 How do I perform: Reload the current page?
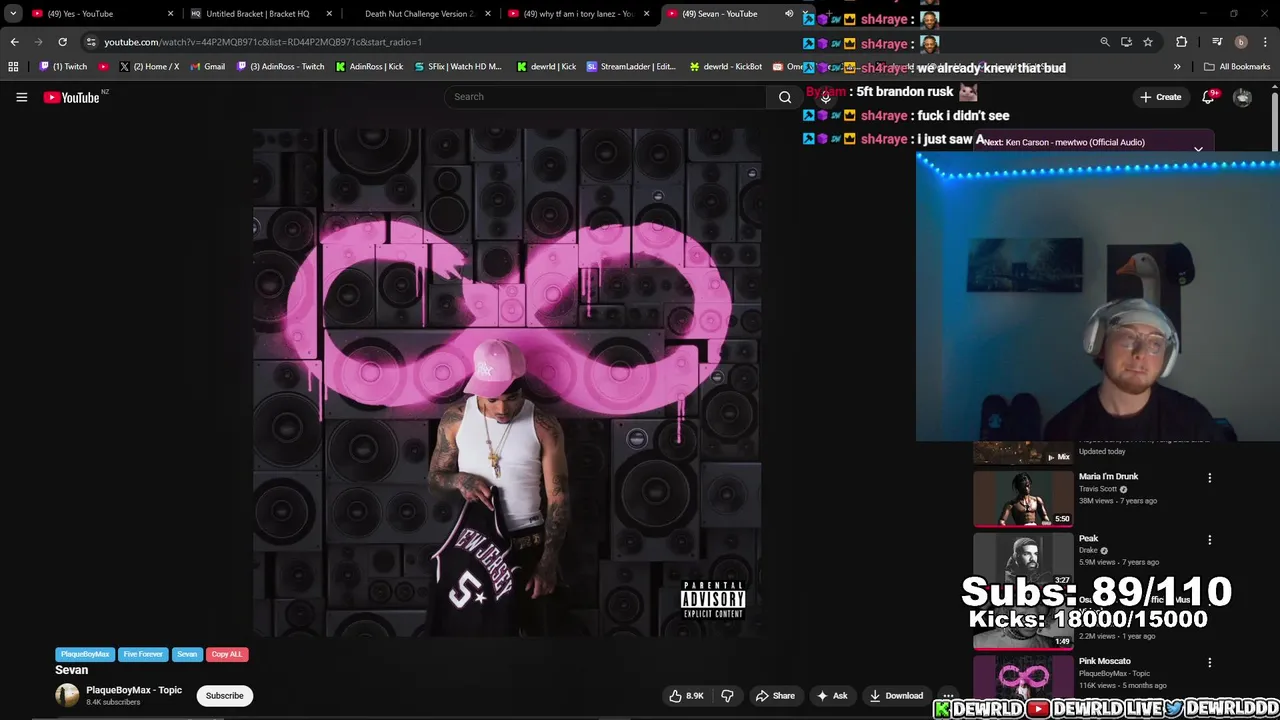(x=62, y=42)
